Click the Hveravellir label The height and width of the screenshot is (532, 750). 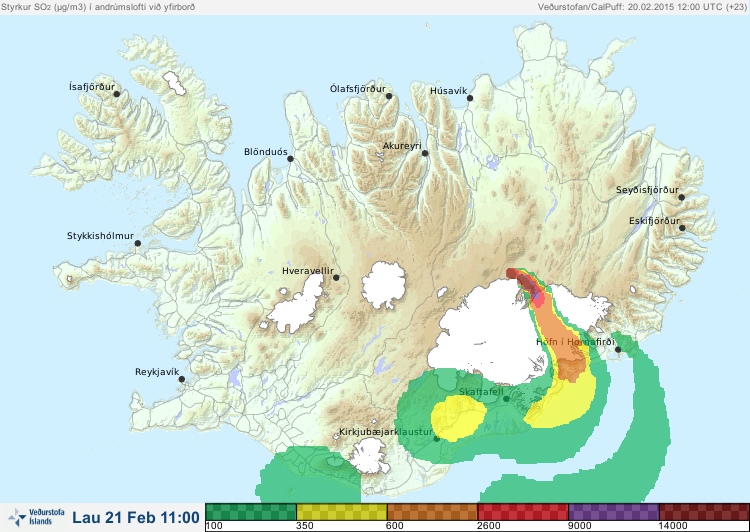pos(308,271)
